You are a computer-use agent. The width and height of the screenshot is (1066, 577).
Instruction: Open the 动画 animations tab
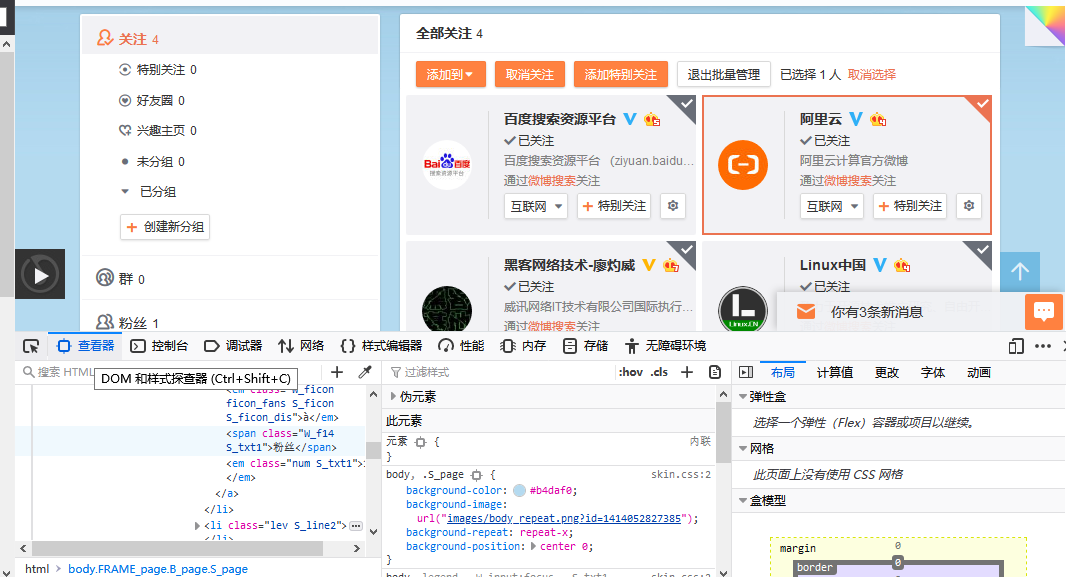point(978,372)
